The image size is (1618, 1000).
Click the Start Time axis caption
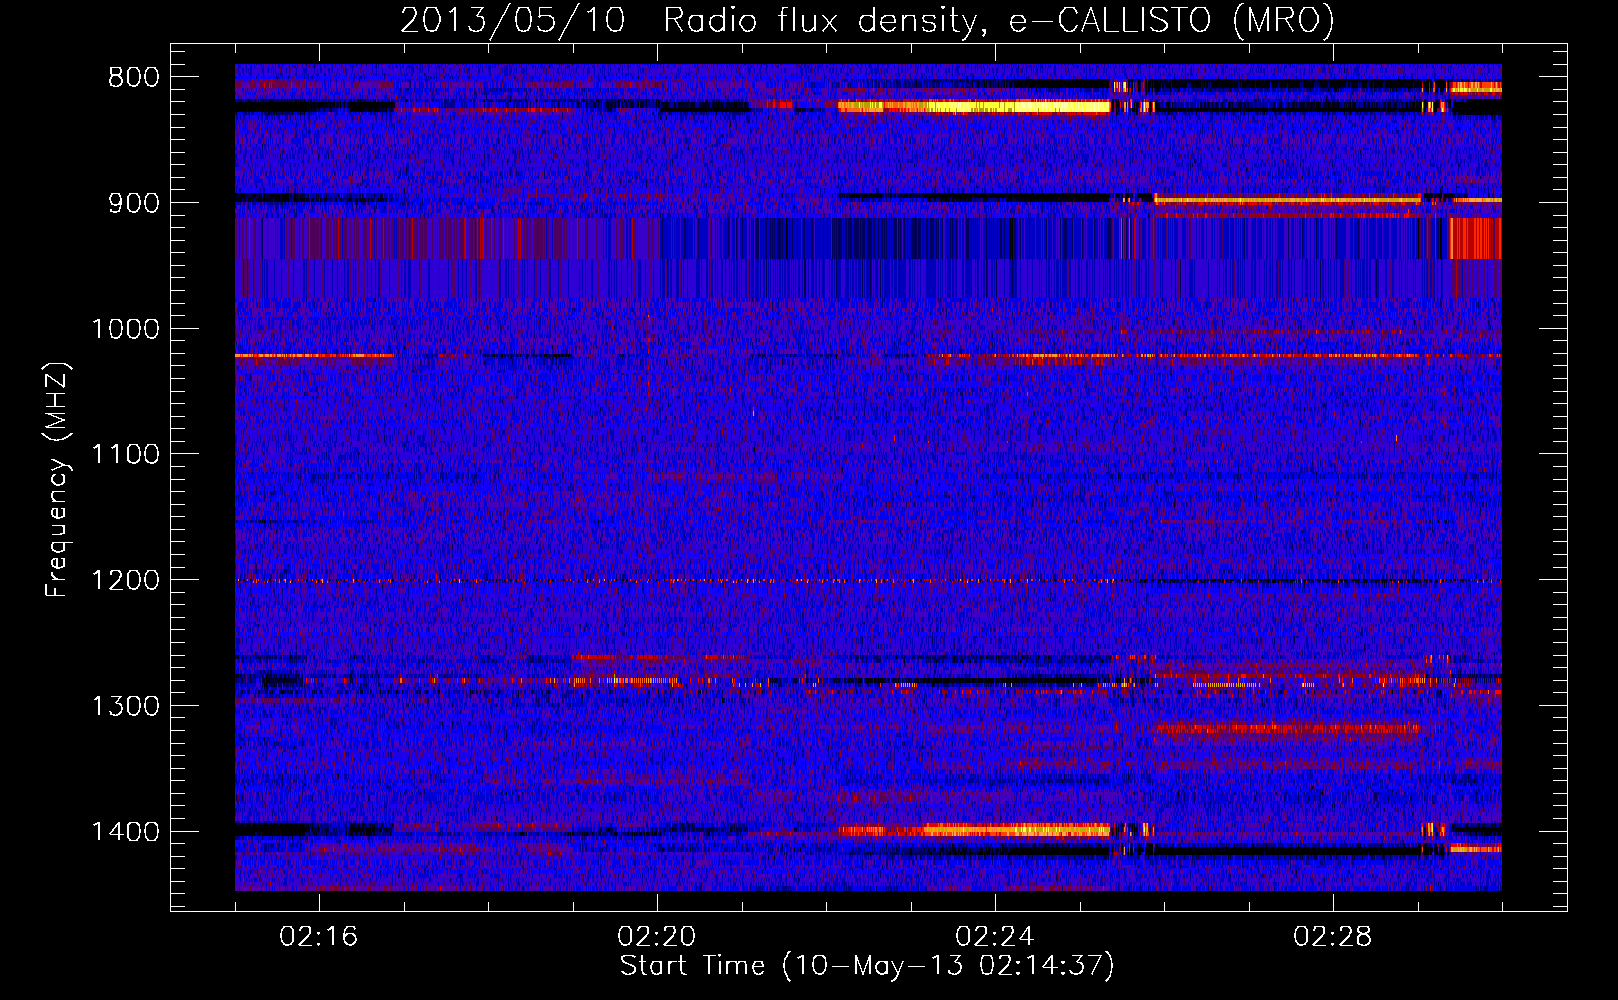867,966
